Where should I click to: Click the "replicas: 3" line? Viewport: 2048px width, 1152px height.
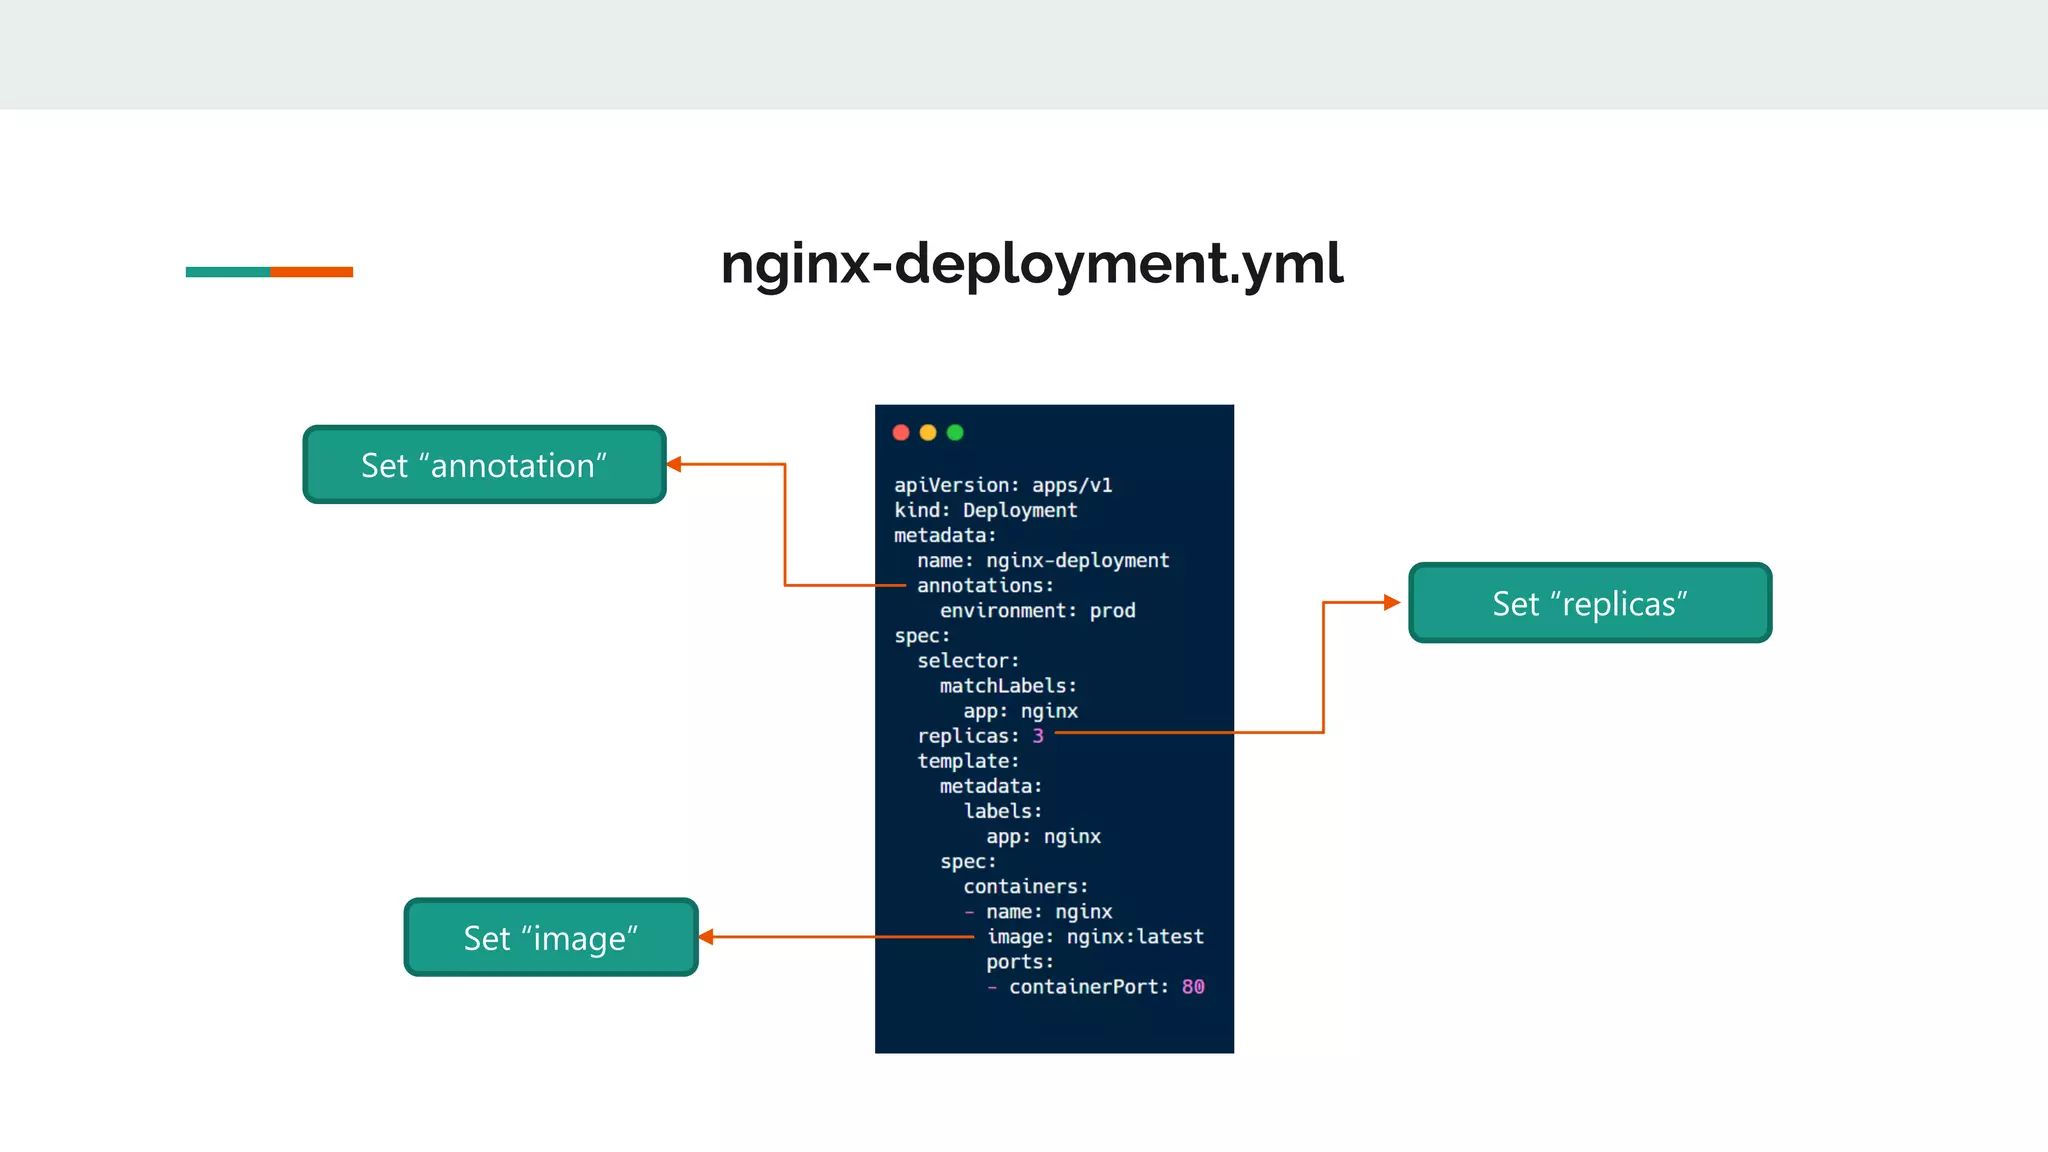click(x=981, y=736)
